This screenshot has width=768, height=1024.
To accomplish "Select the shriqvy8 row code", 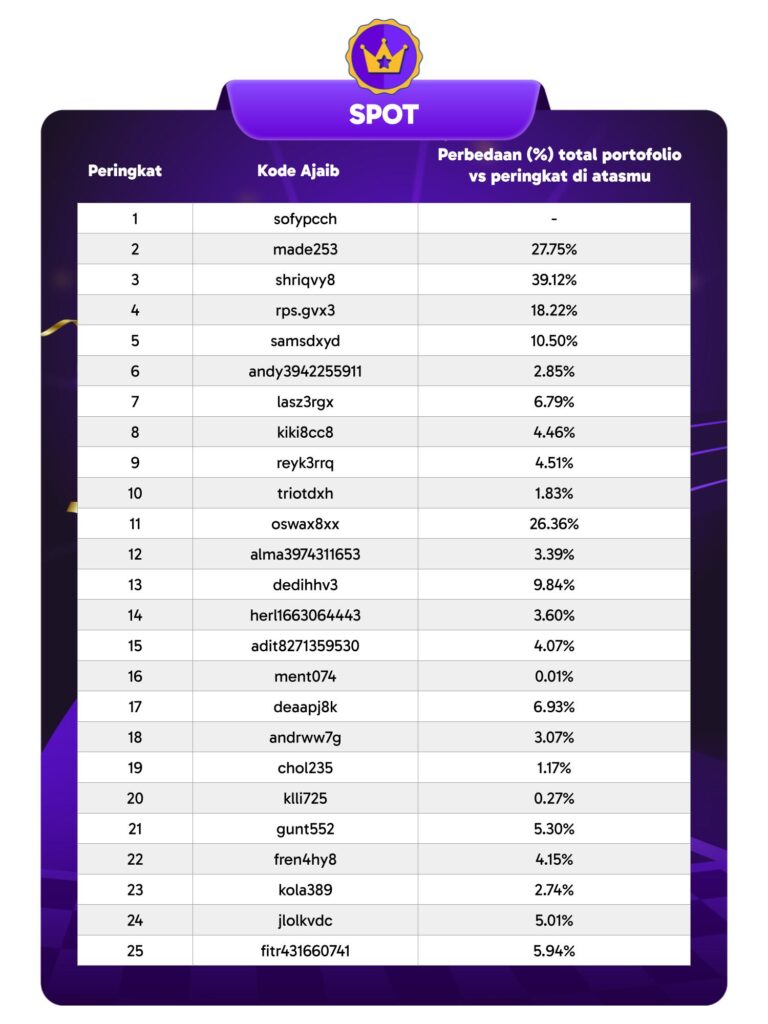I will point(305,280).
